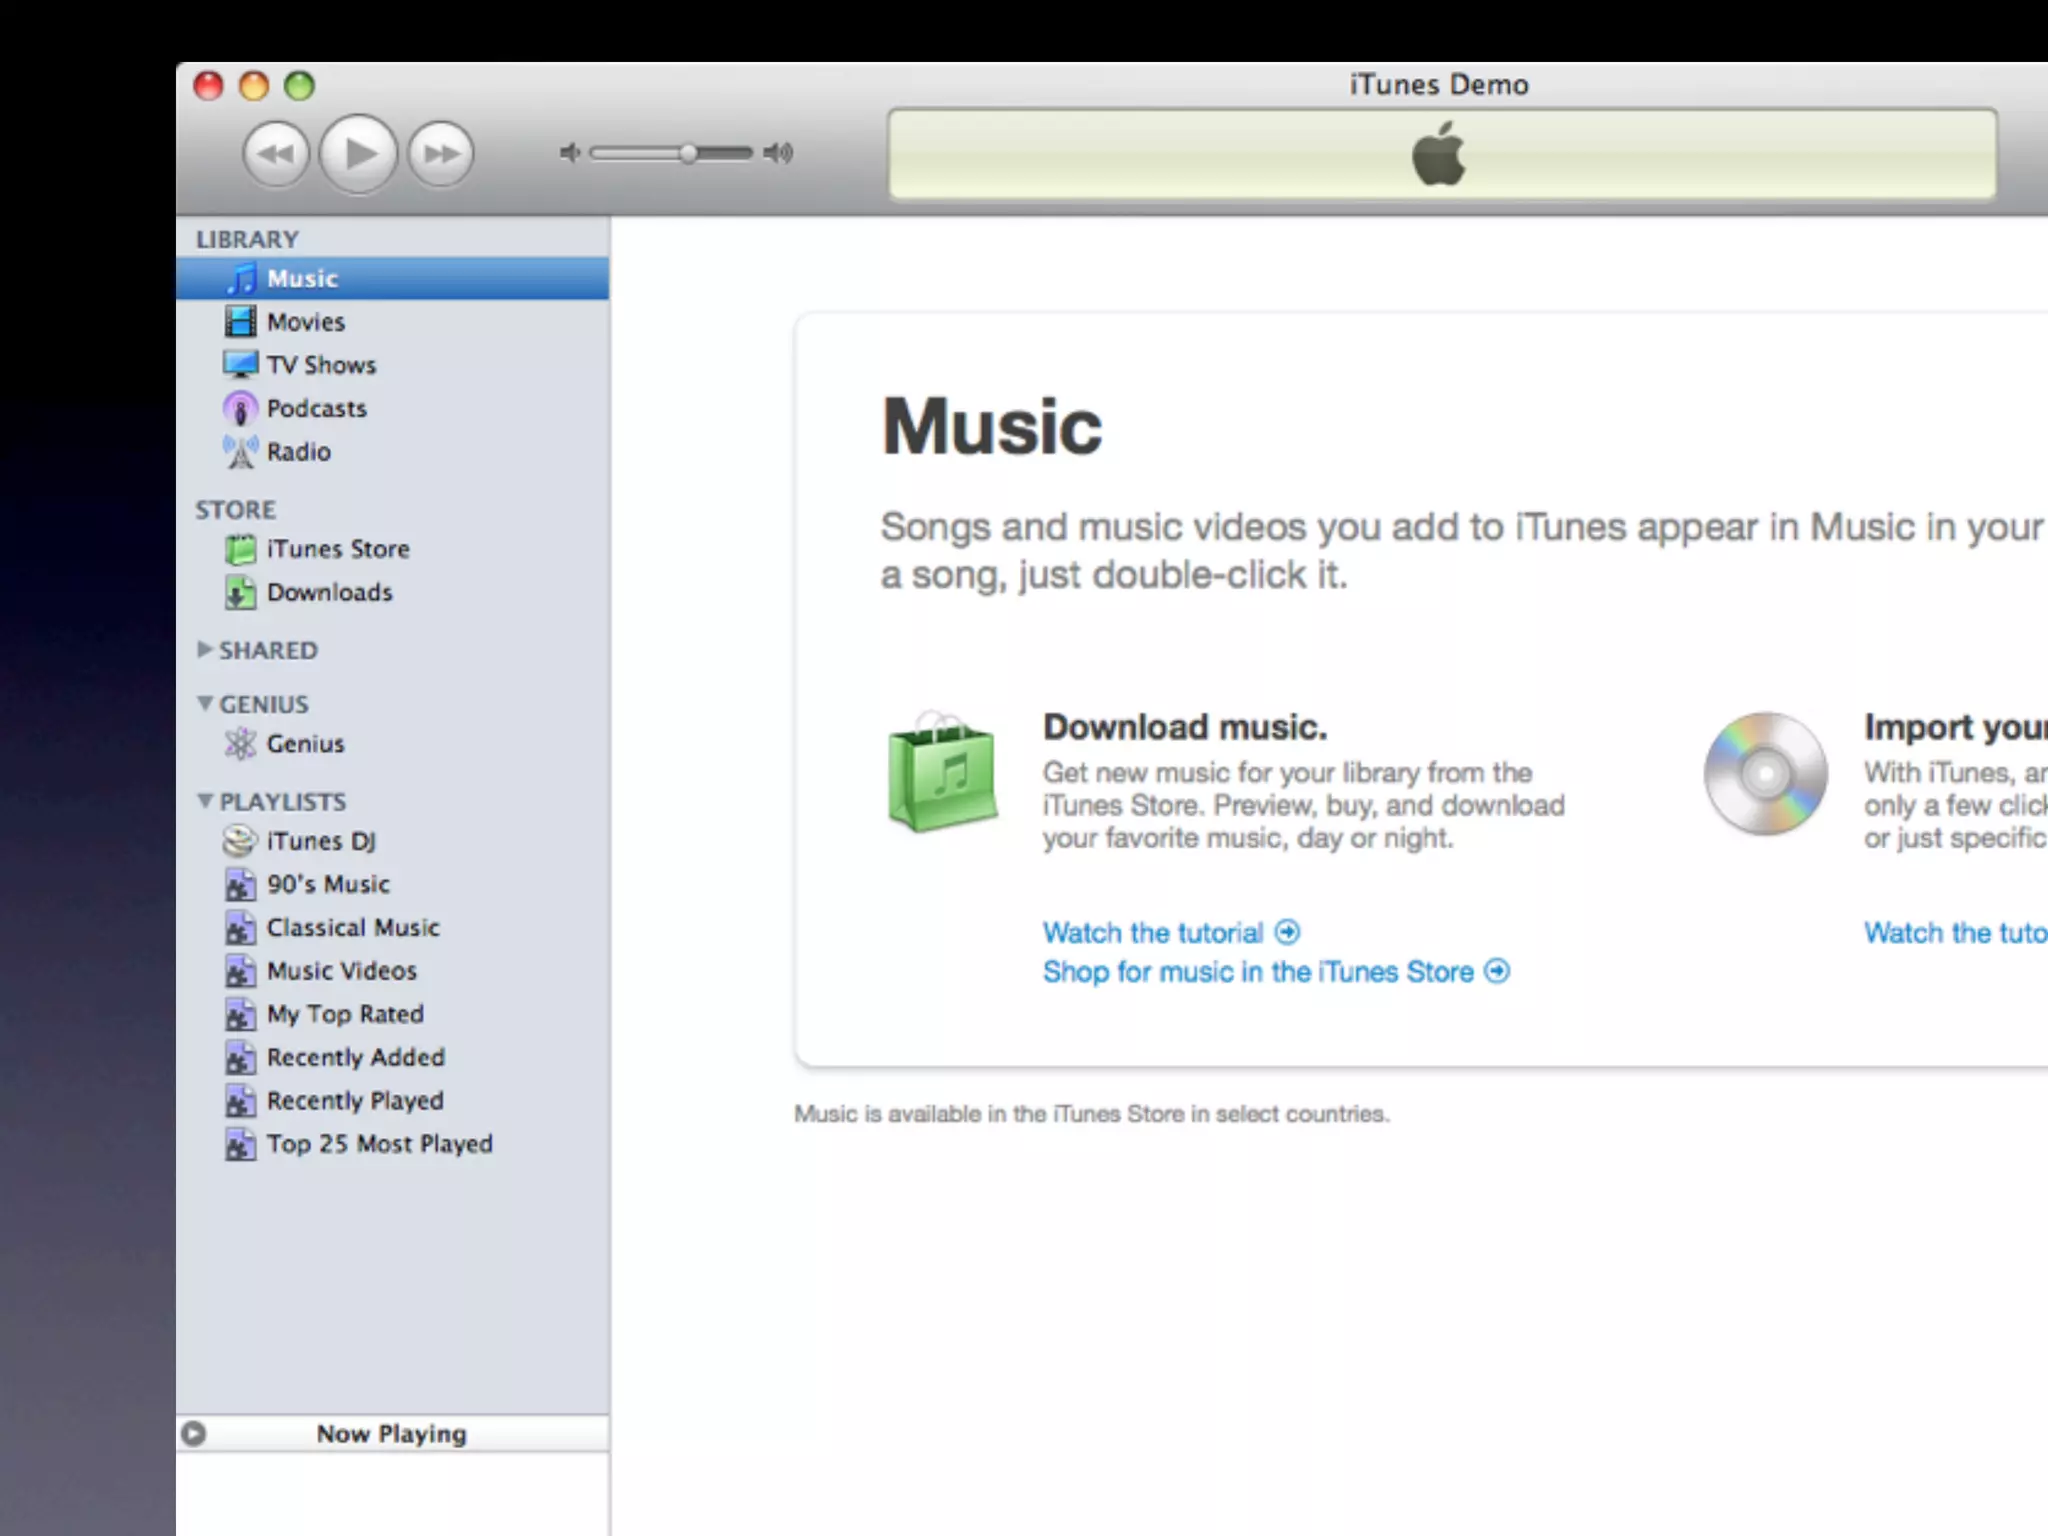Select the Classical Music playlist

(352, 928)
